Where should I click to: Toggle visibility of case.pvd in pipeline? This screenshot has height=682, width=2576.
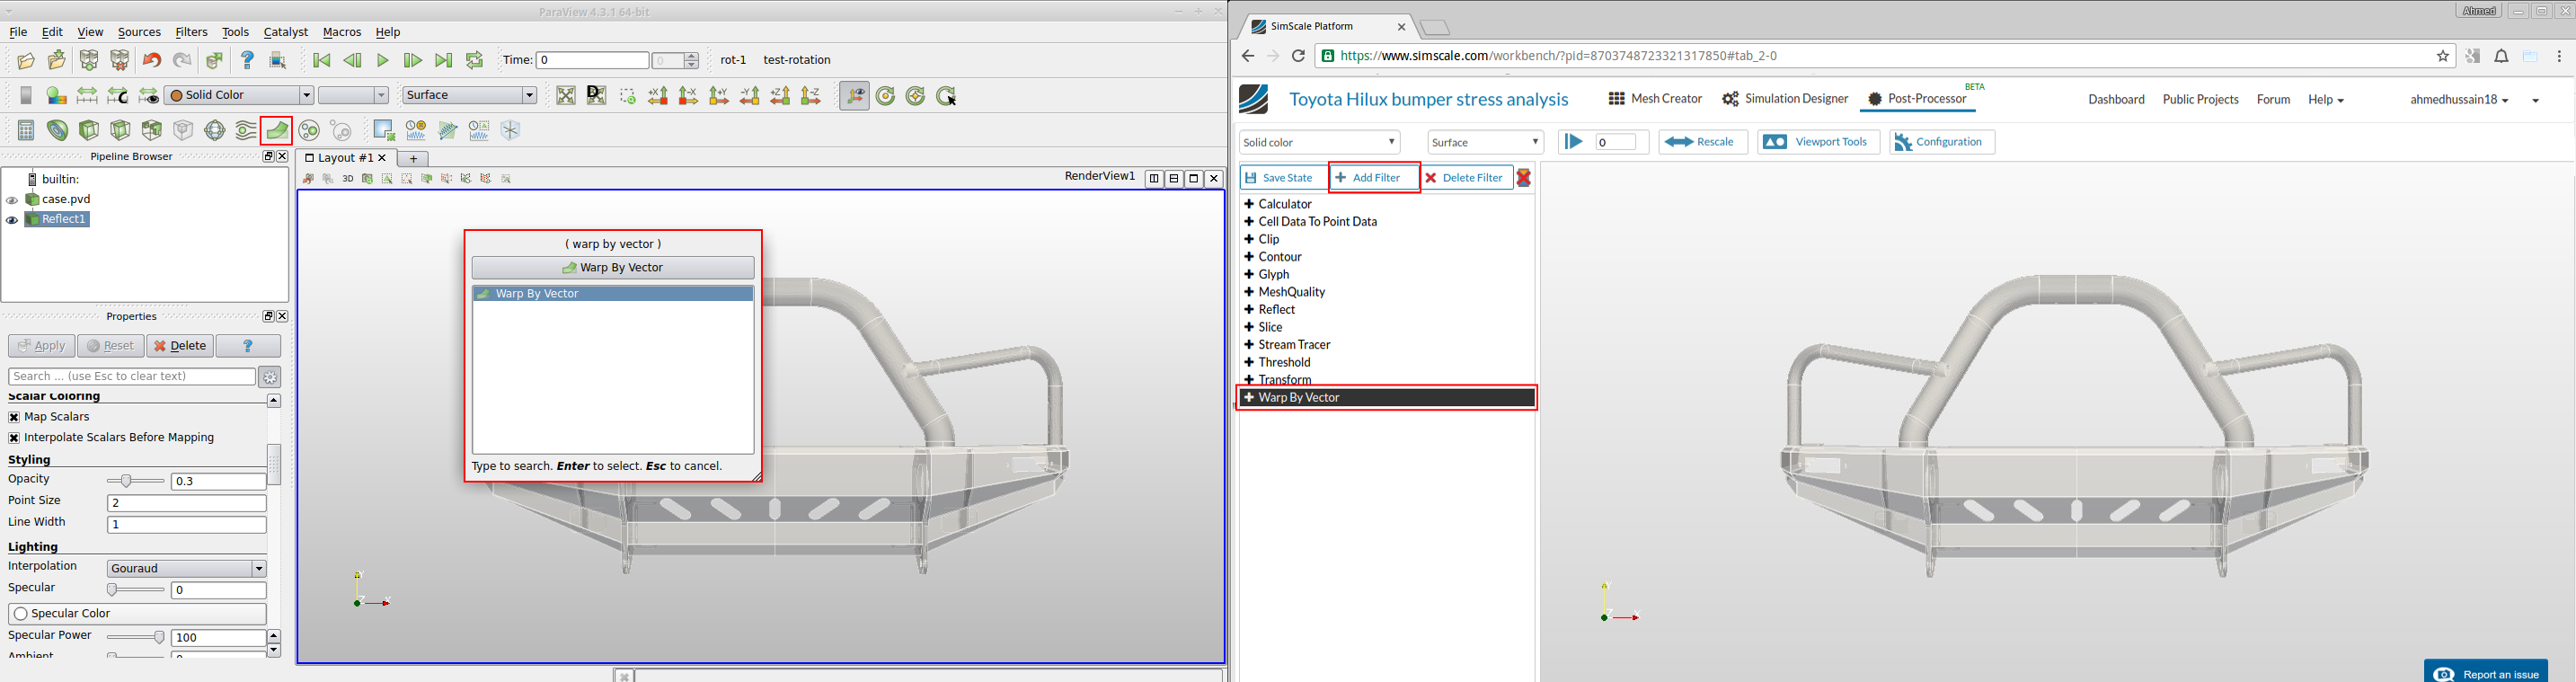tap(12, 200)
